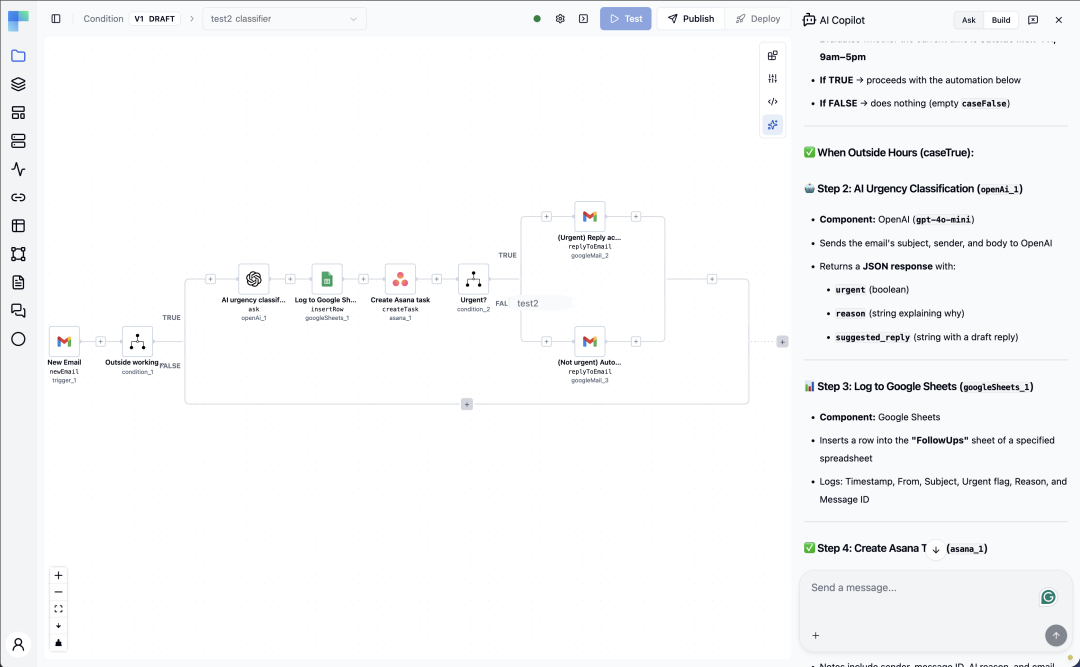
Task: Add step on FALSE branch bottom line
Action: click(466, 404)
